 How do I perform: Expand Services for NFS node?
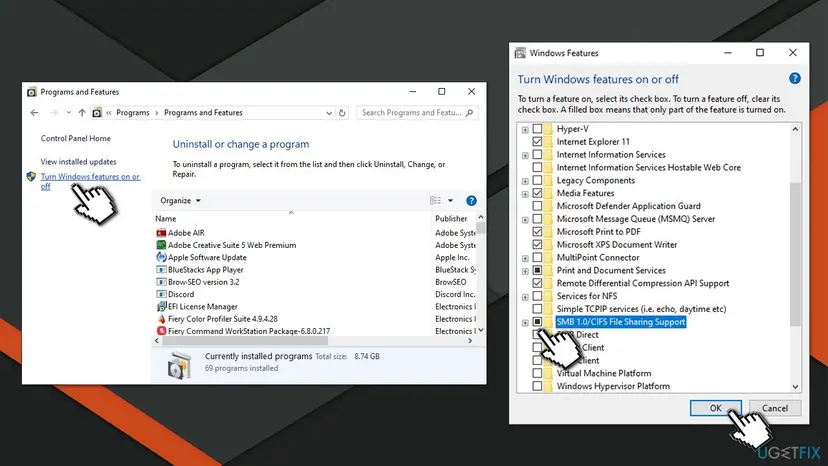525,297
